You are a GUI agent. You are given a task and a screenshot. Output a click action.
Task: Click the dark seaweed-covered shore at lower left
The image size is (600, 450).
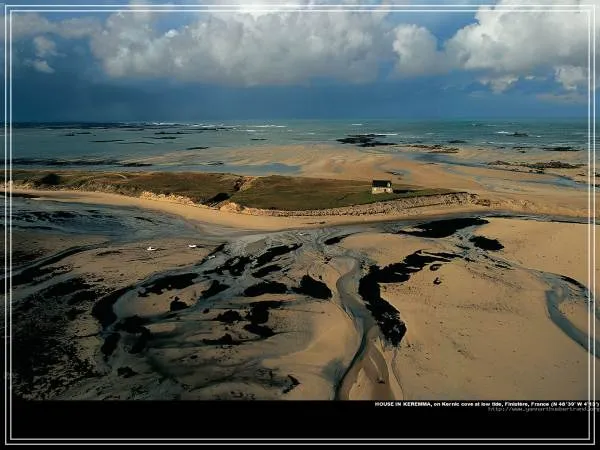(x=50, y=340)
